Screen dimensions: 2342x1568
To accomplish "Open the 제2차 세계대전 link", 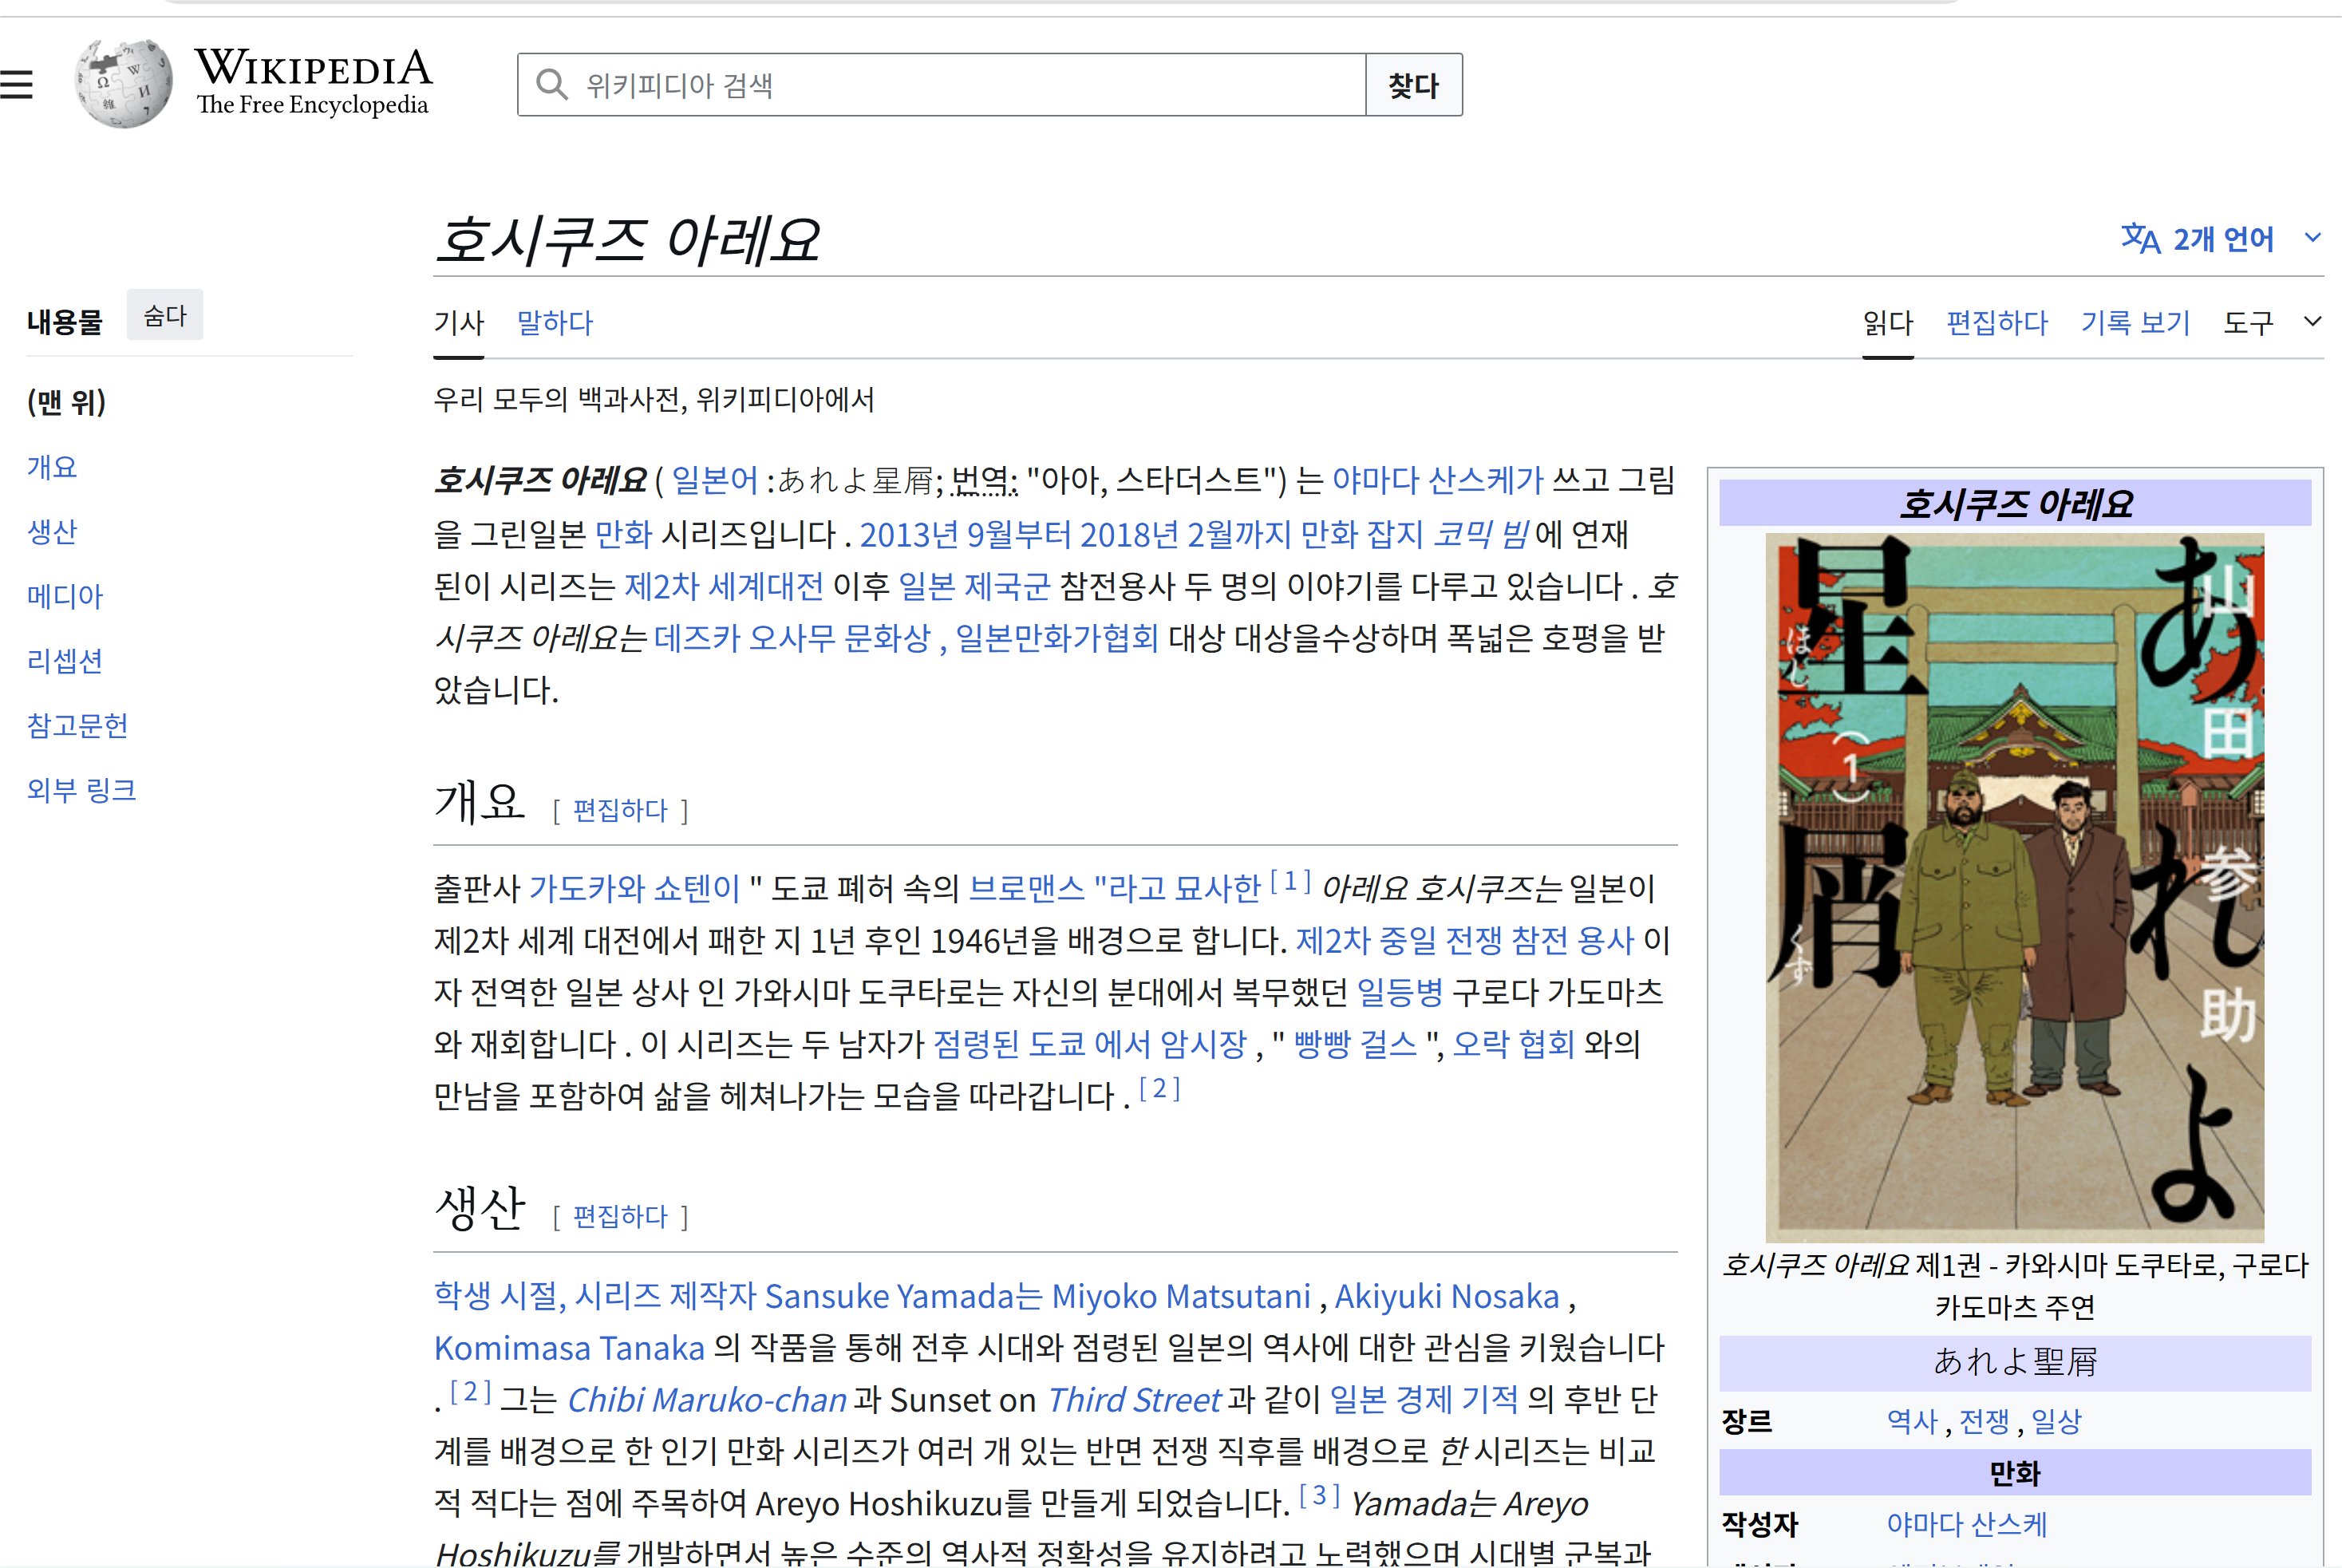I will coord(724,586).
